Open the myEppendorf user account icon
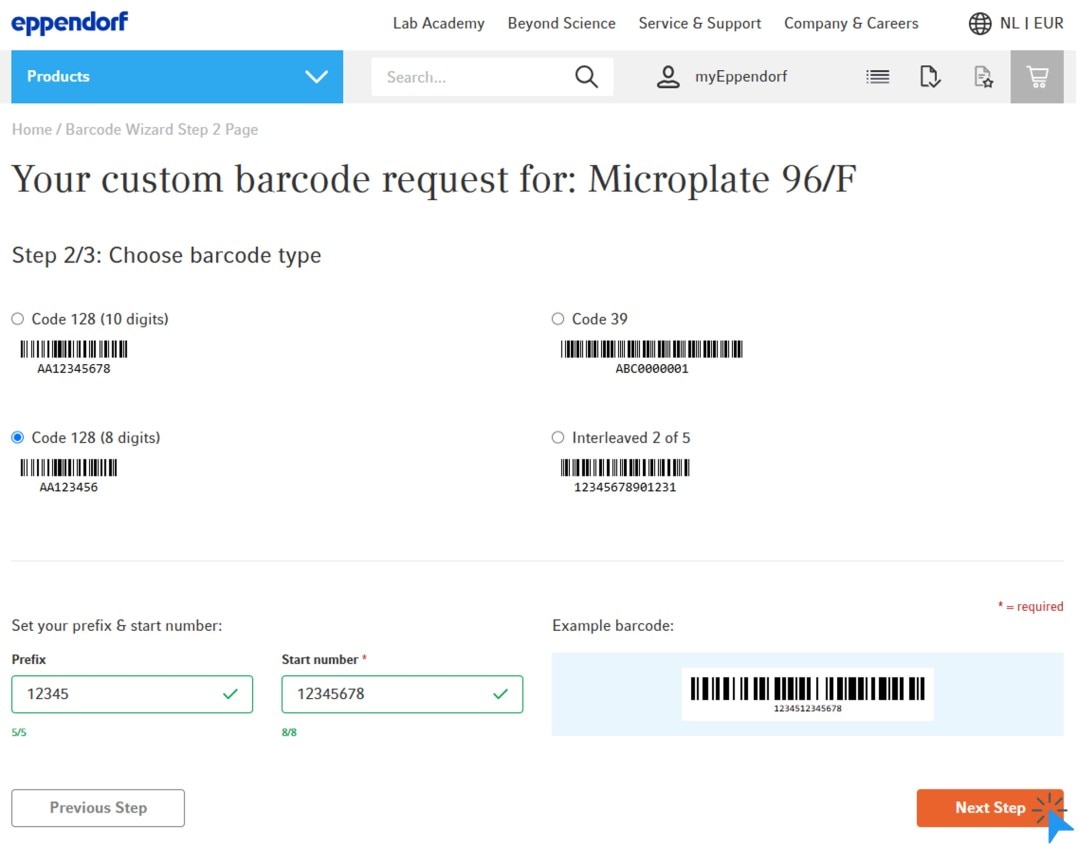1080x845 pixels. 668,77
